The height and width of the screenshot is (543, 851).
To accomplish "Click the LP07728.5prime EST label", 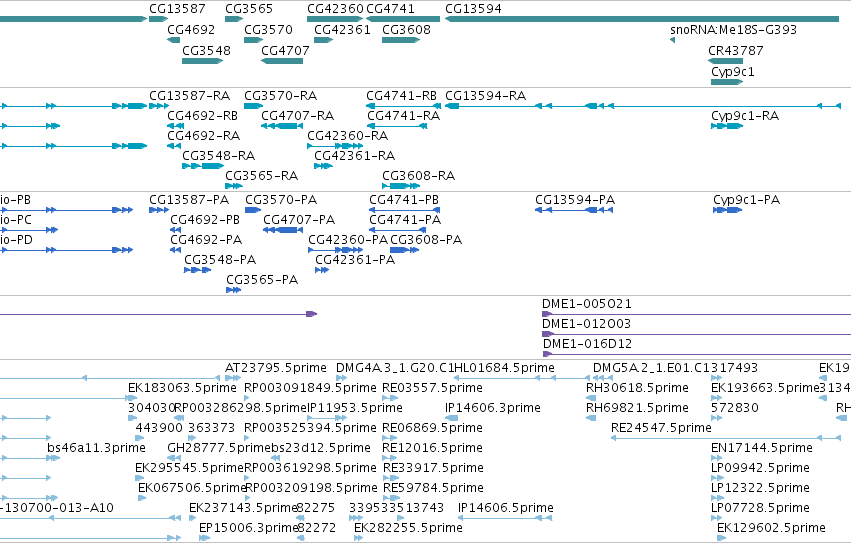I will pos(760,508).
